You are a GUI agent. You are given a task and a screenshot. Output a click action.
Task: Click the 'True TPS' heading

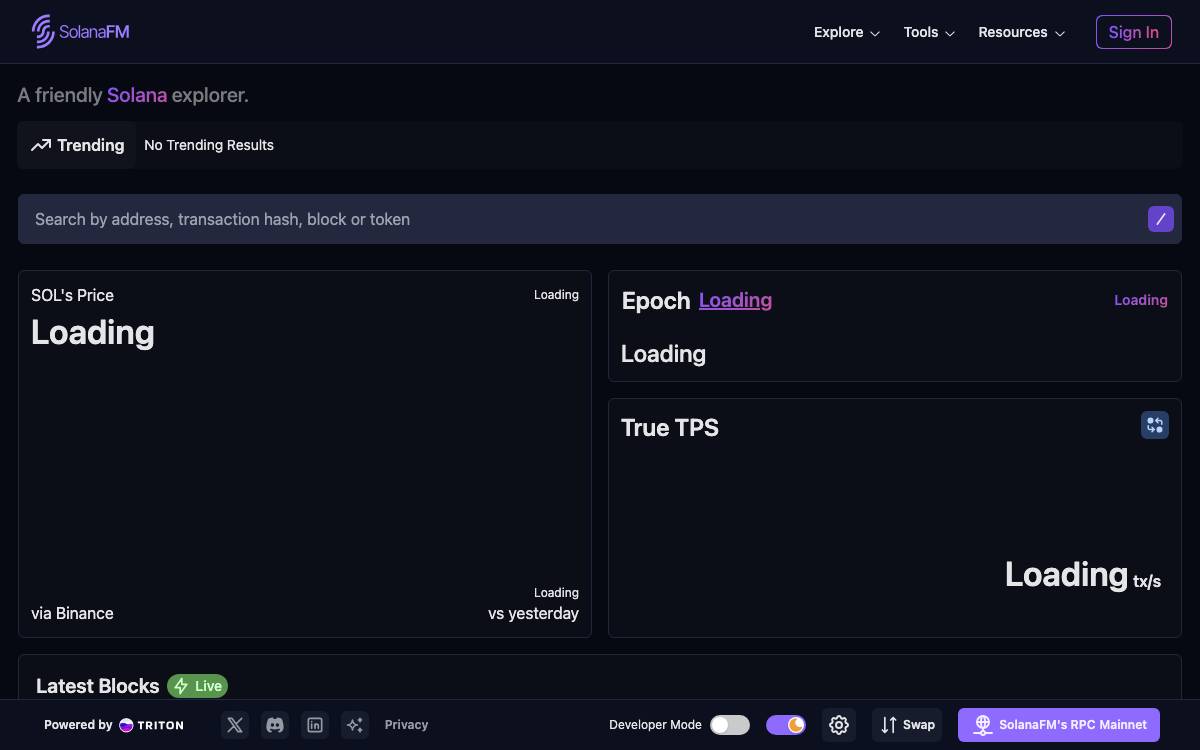[x=670, y=428]
